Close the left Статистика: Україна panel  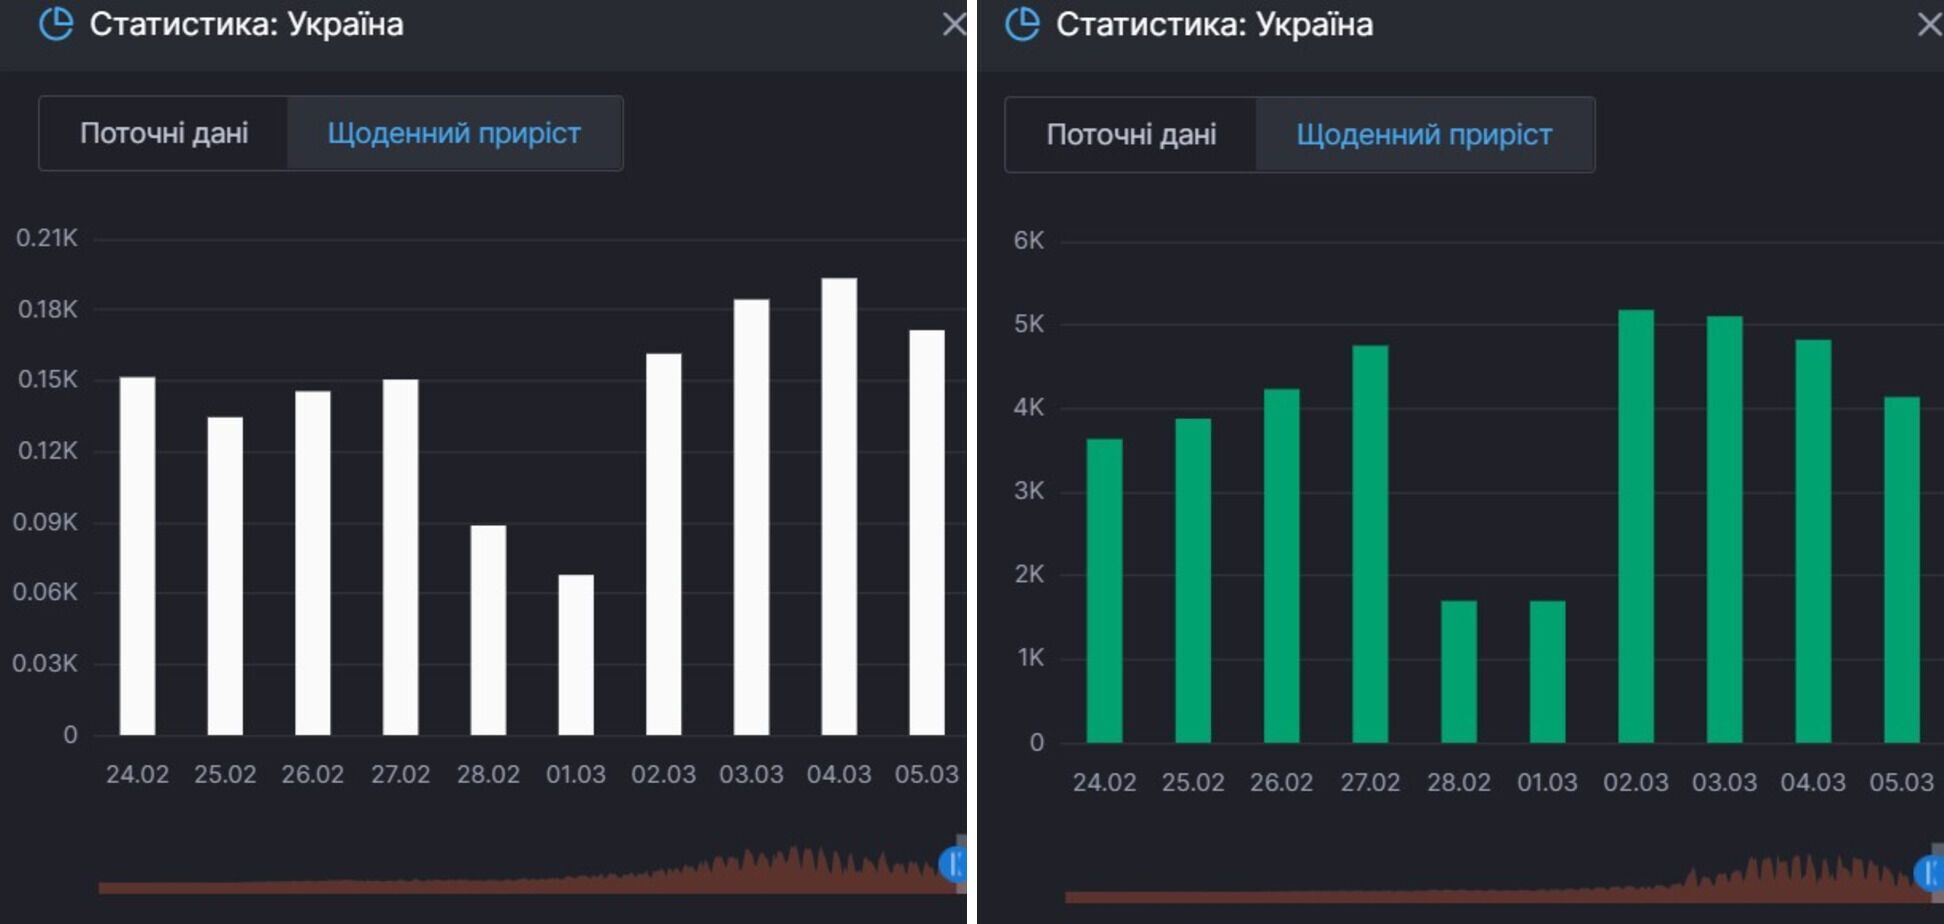coord(953,24)
